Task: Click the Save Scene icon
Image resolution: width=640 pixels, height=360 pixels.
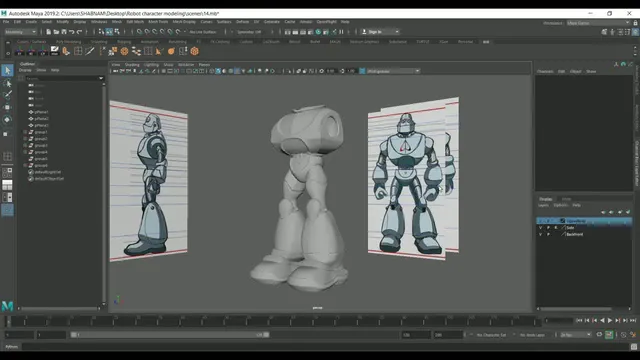Action: point(64,32)
